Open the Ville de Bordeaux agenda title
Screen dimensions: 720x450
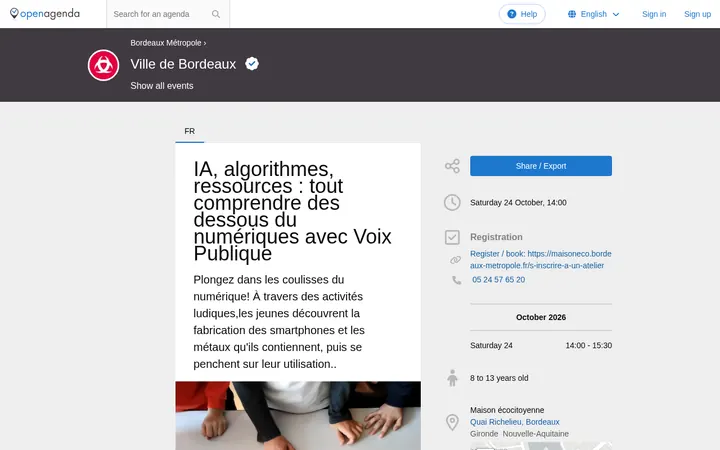tap(183, 64)
